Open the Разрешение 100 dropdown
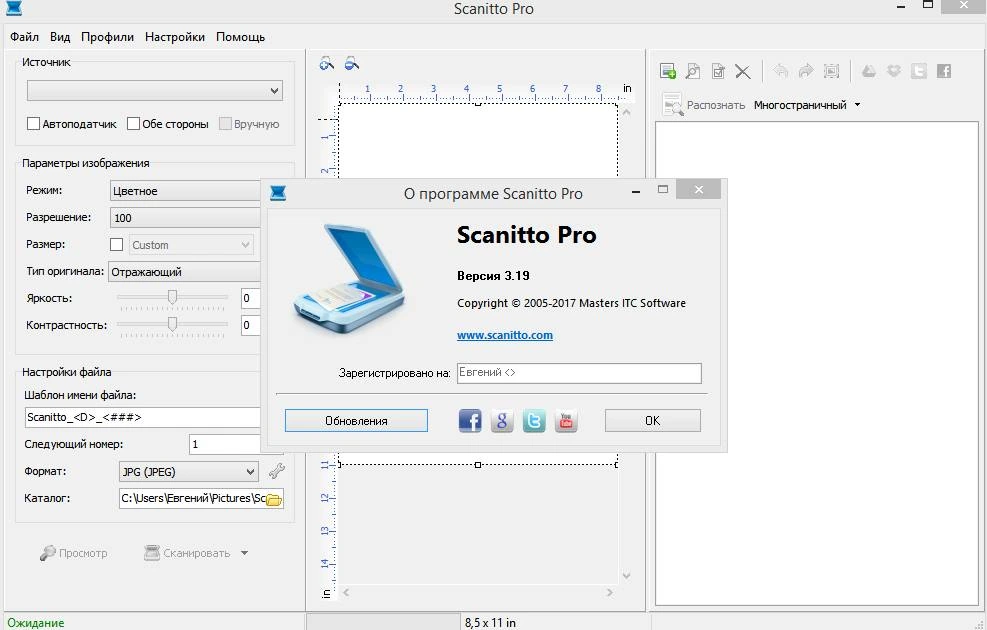Image resolution: width=987 pixels, height=630 pixels. (x=185, y=218)
